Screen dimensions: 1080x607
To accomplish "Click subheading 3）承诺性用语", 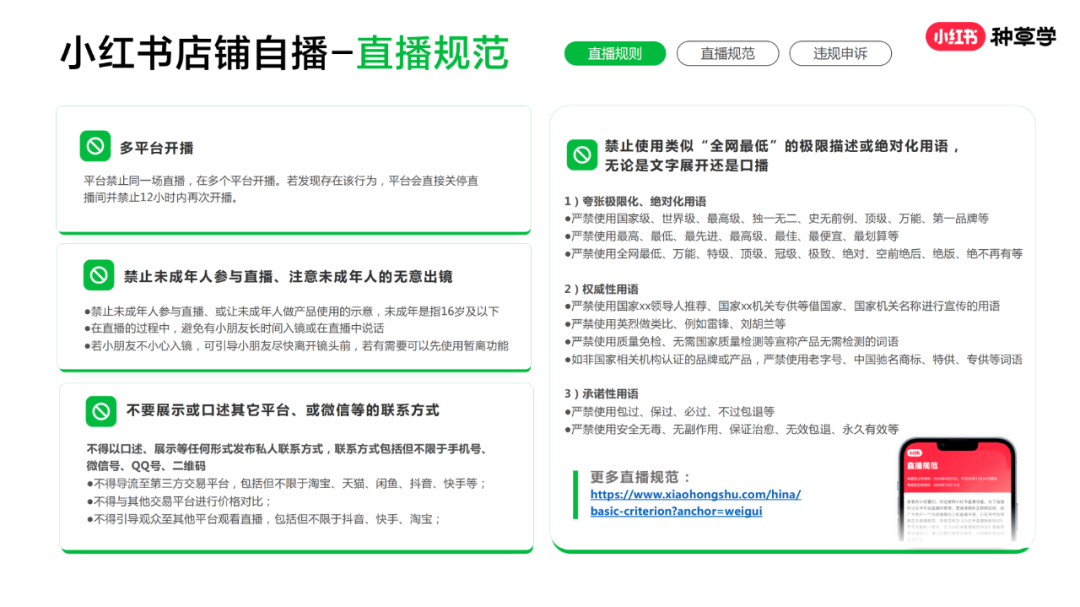I will (601, 393).
